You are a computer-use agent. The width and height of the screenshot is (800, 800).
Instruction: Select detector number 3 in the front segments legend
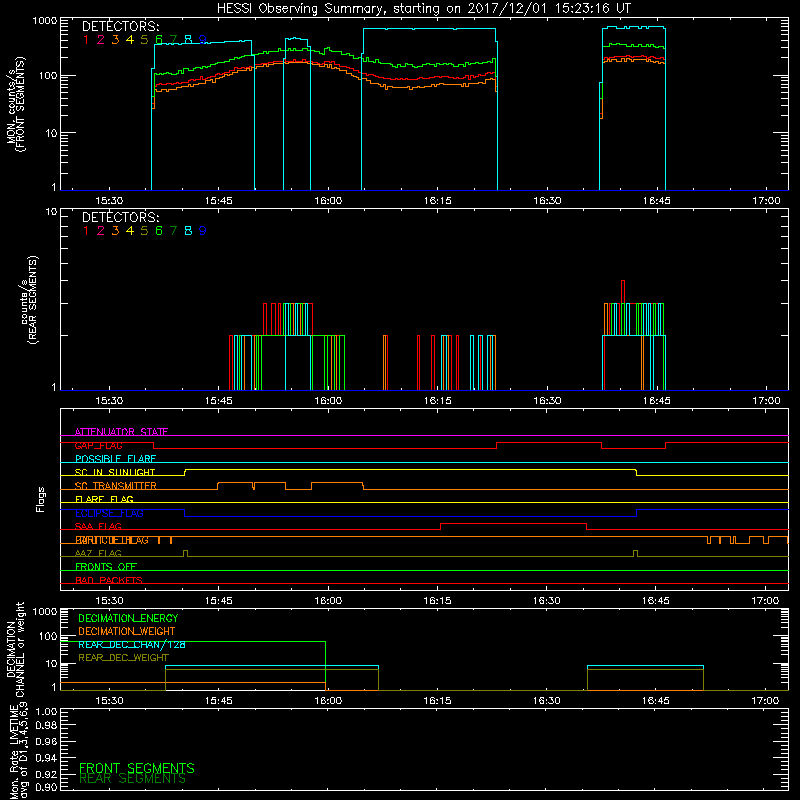tap(115, 40)
